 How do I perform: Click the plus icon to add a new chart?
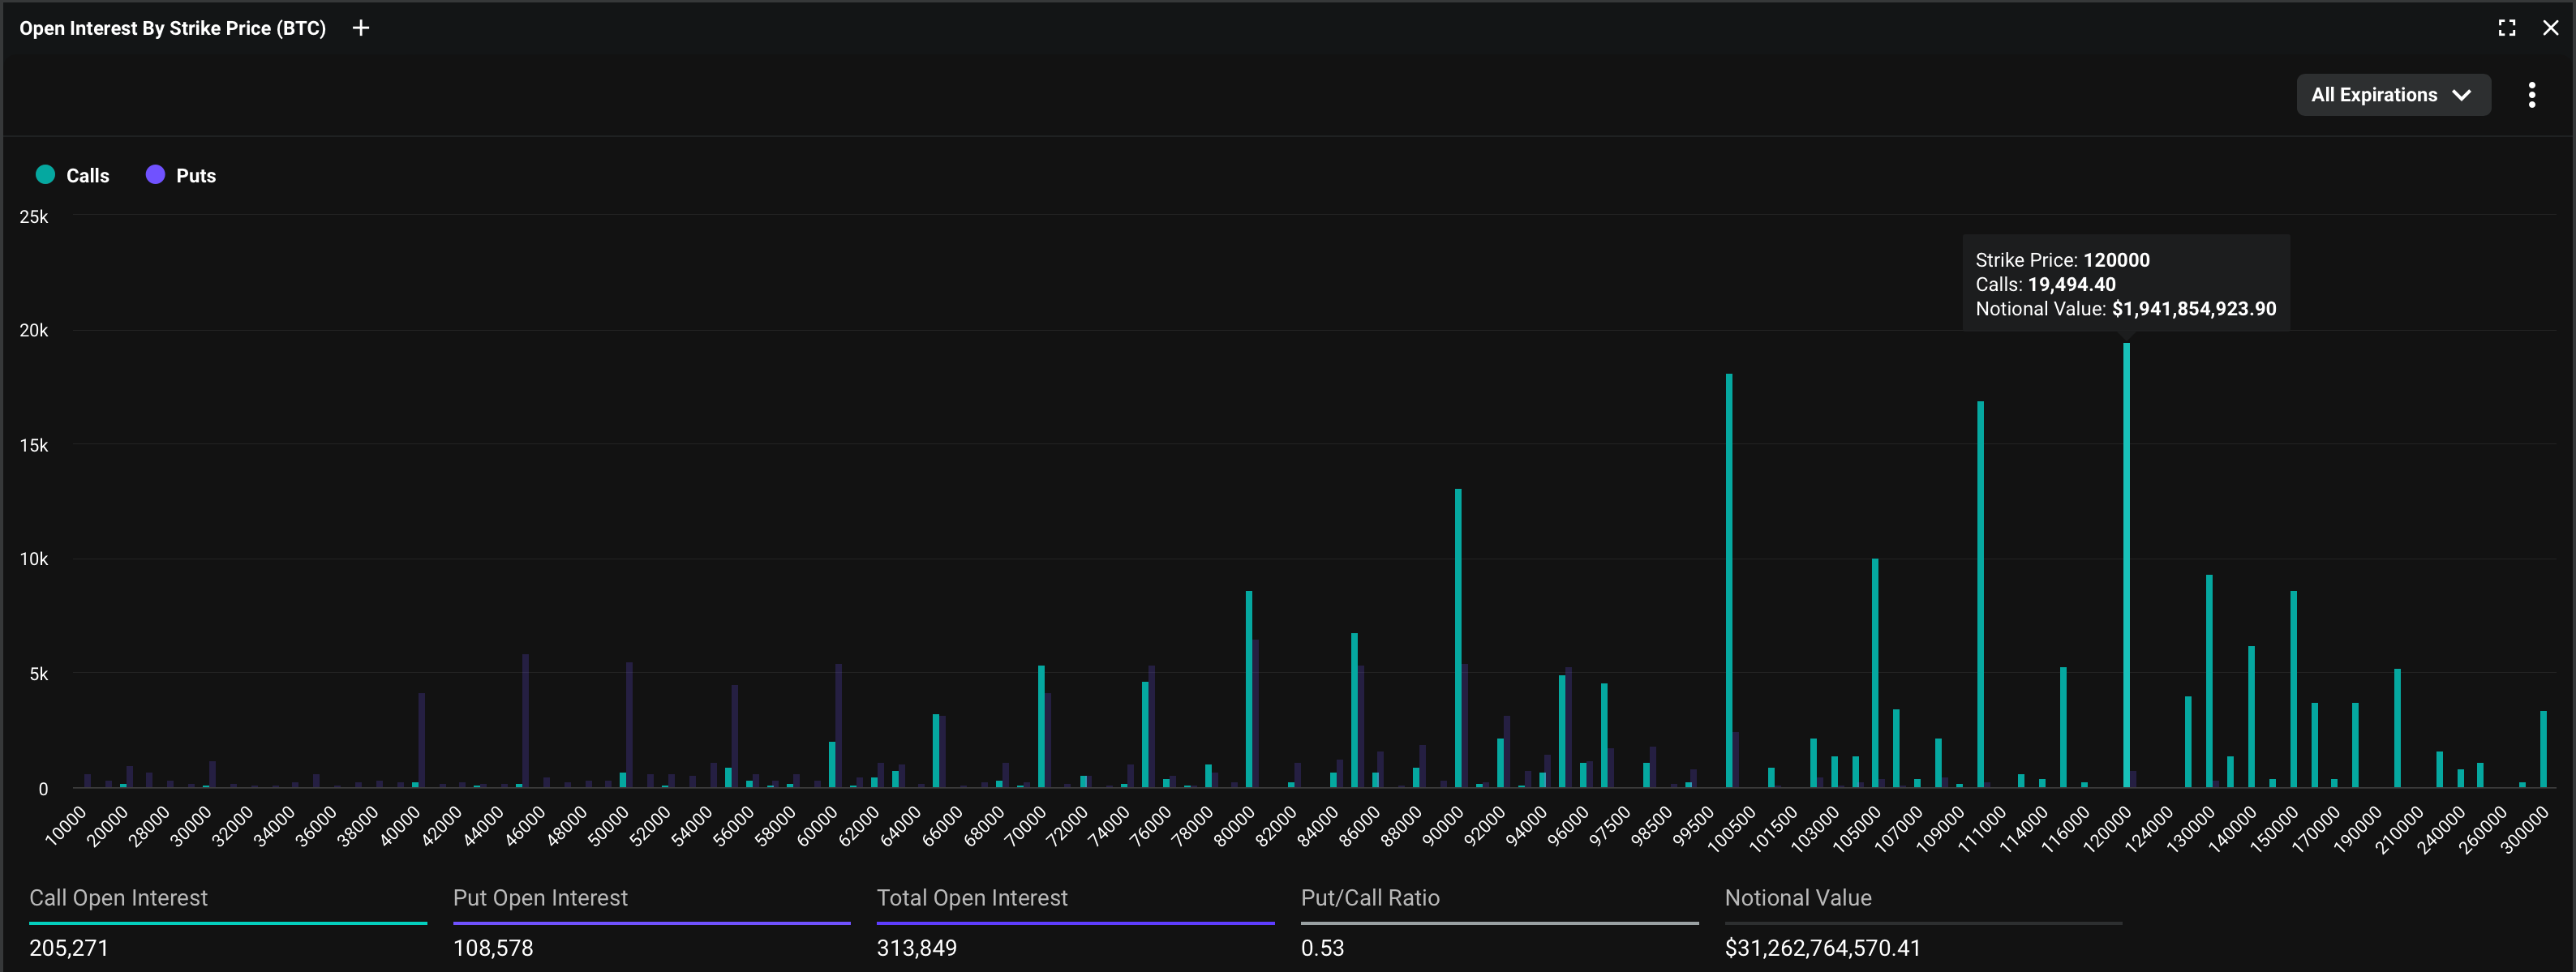point(361,27)
